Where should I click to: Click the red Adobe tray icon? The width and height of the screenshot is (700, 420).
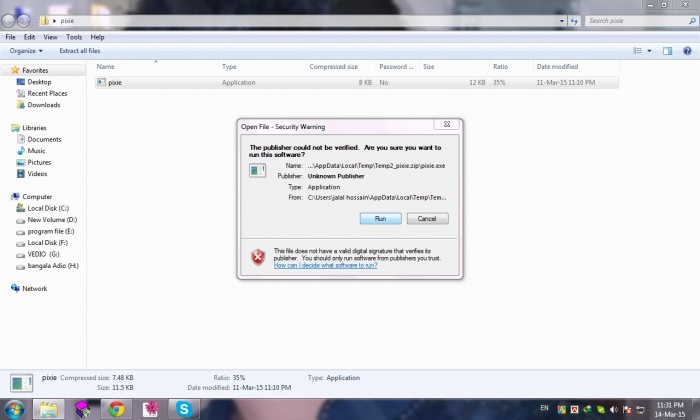[575, 409]
